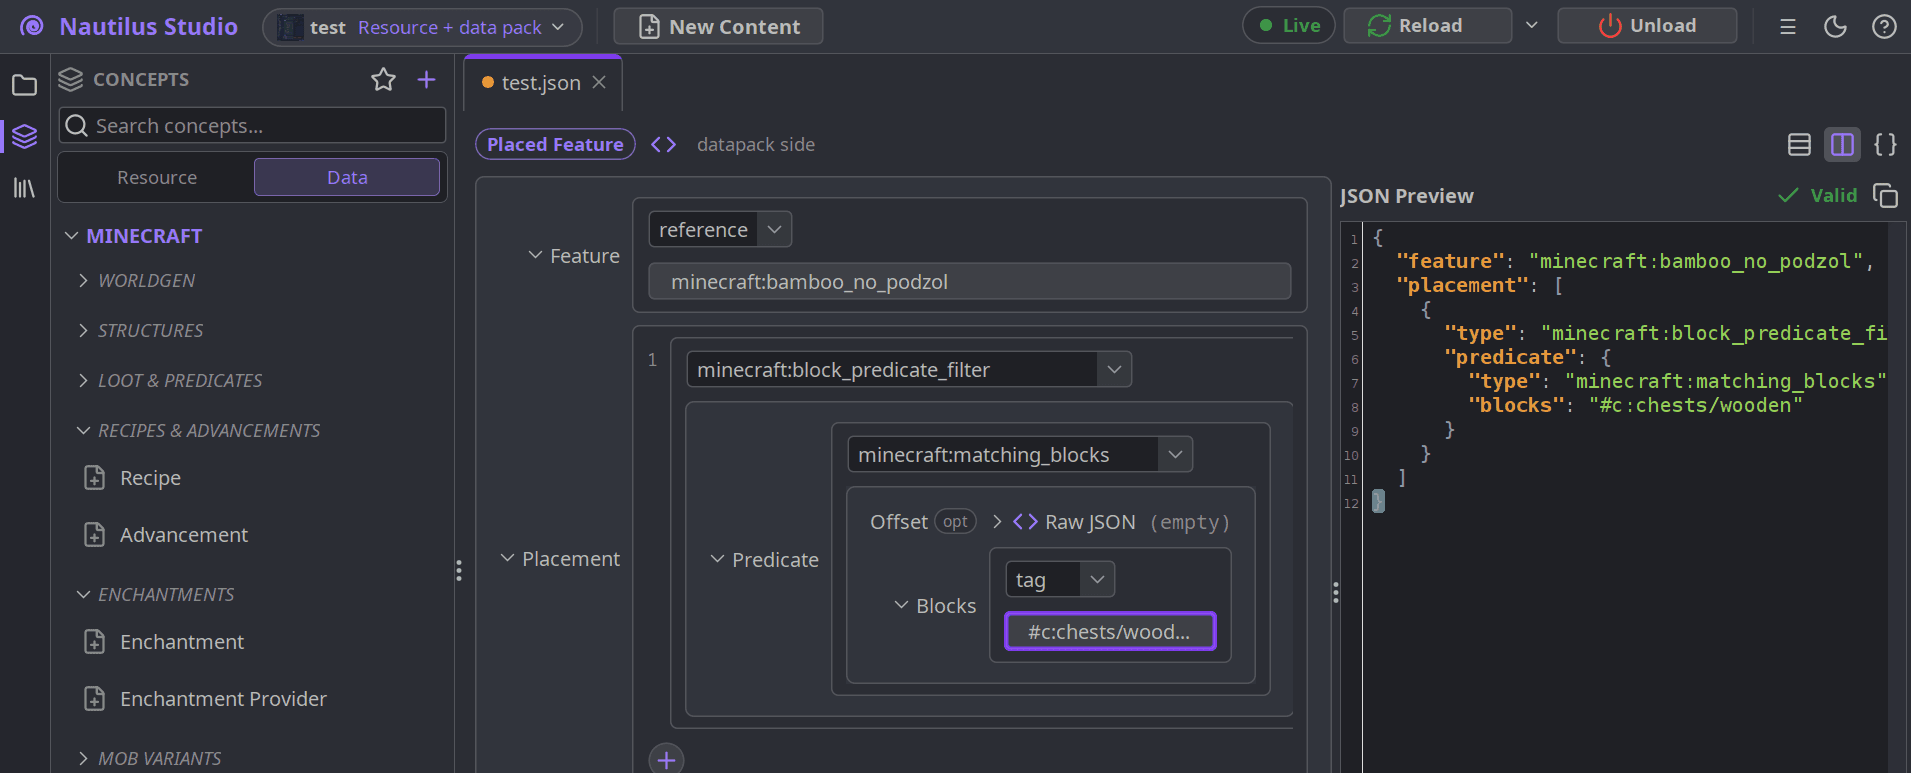Screen dimensions: 1911x773
Task: Select the Resource side toggle
Action: [x=157, y=178]
